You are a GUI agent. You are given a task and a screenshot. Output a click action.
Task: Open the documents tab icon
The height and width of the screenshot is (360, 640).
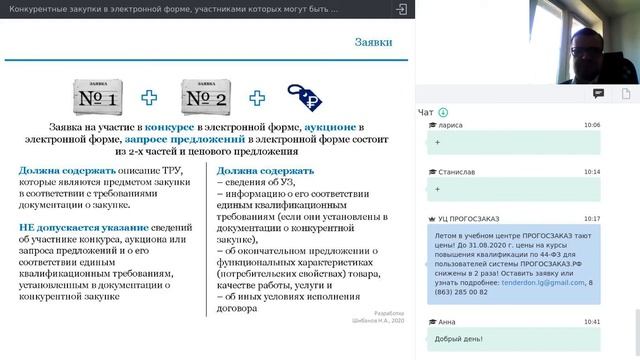[x=626, y=94]
